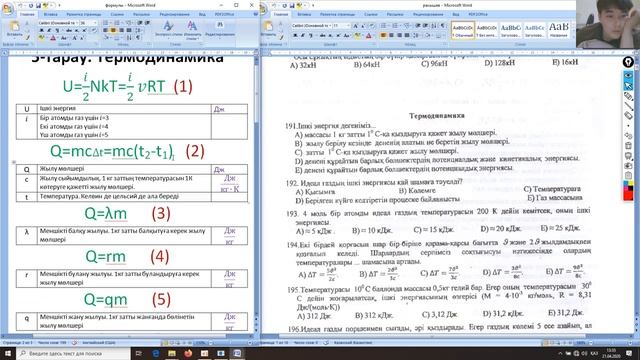Screen dimensions: 640x360
Task: Click Clear Formatting in test questions window
Action: pyautogui.click(x=372, y=26)
